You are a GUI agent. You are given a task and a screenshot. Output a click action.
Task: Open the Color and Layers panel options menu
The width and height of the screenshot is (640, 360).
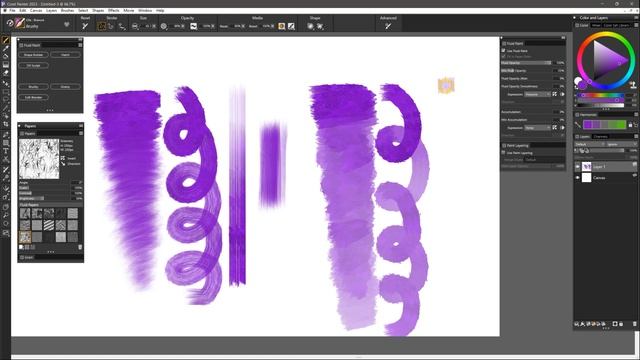(636, 18)
